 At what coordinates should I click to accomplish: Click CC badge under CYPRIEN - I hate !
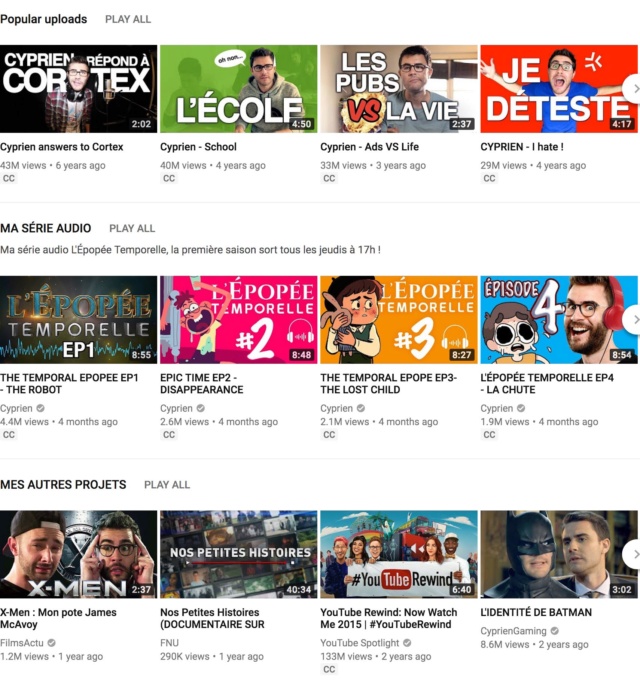pos(489,178)
